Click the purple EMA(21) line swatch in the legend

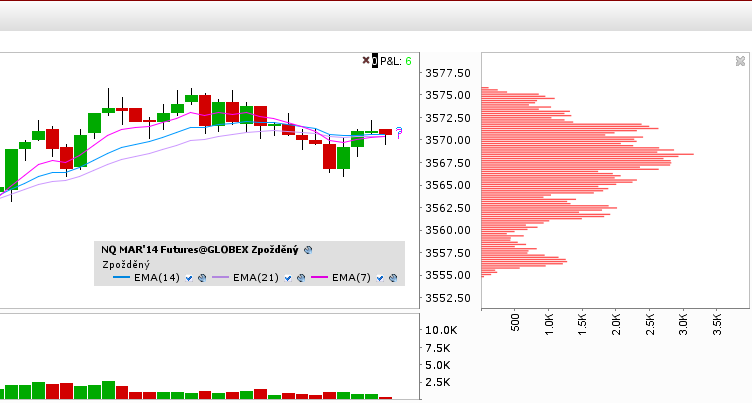coord(220,278)
